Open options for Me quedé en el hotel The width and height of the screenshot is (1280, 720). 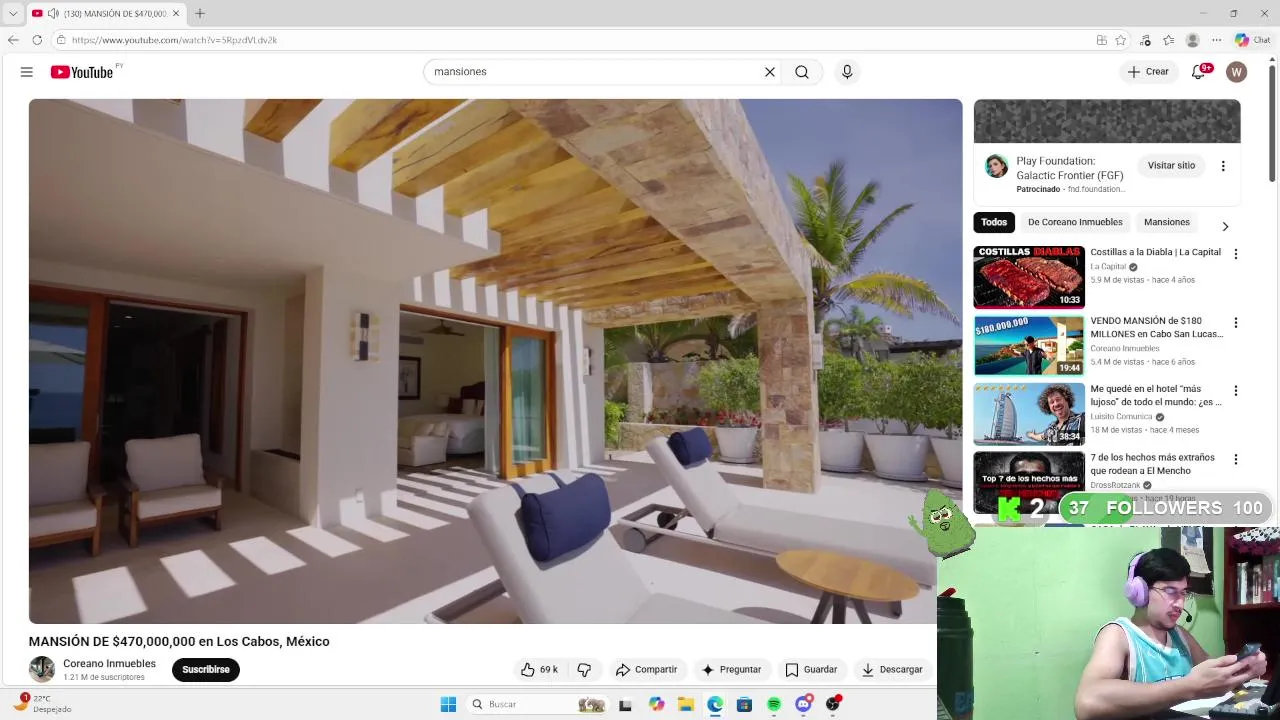(1236, 391)
